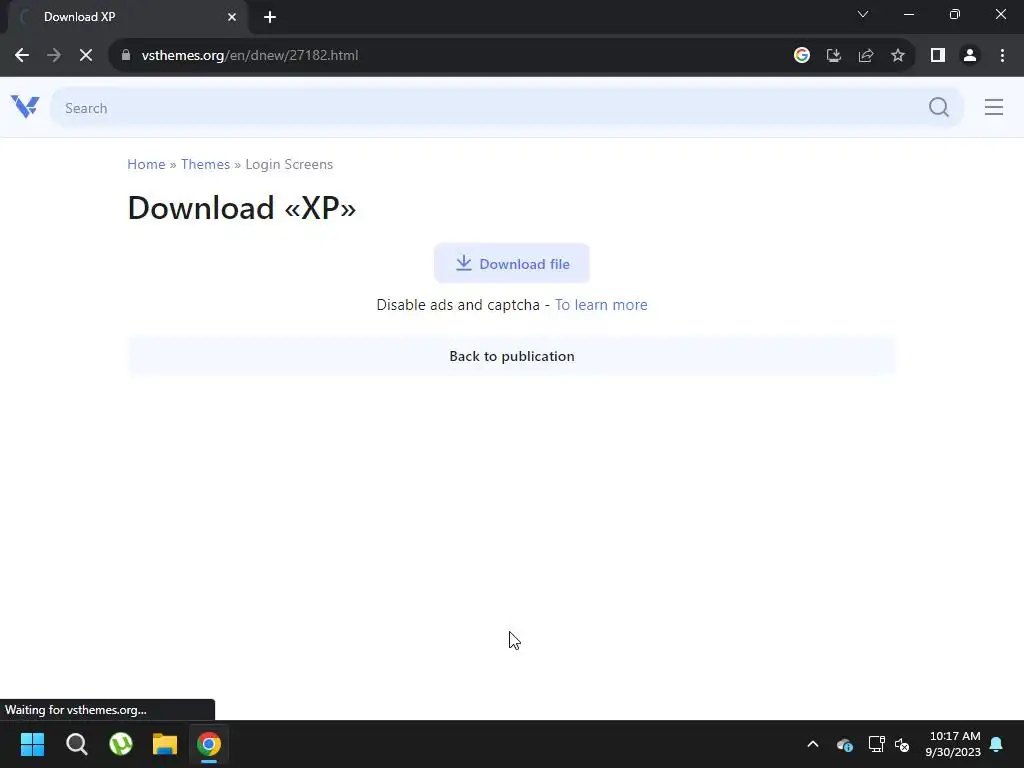This screenshot has height=768, width=1024.
Task: Open the network tray icon
Action: pos(876,744)
